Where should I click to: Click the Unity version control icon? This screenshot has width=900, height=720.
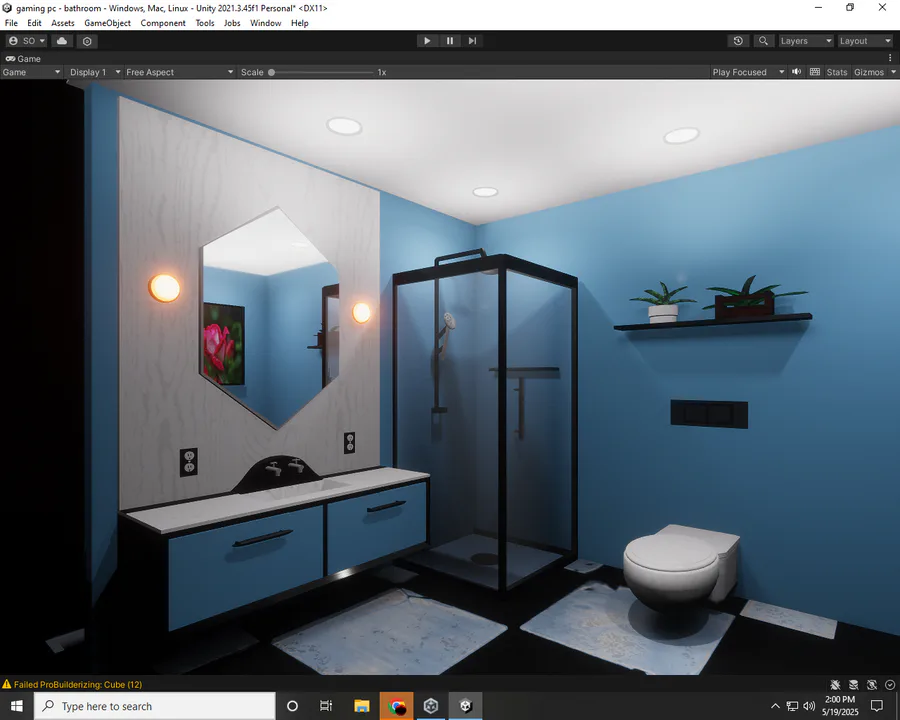click(87, 41)
